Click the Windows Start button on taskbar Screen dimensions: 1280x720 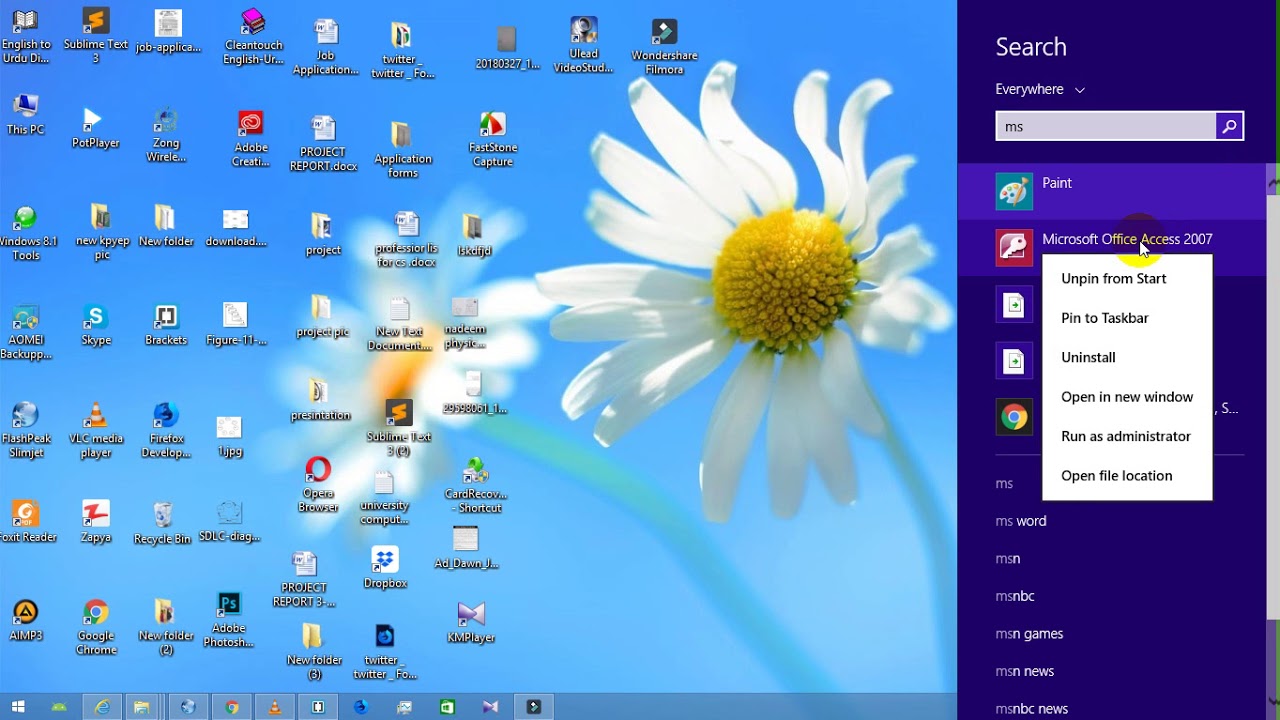pyautogui.click(x=18, y=707)
